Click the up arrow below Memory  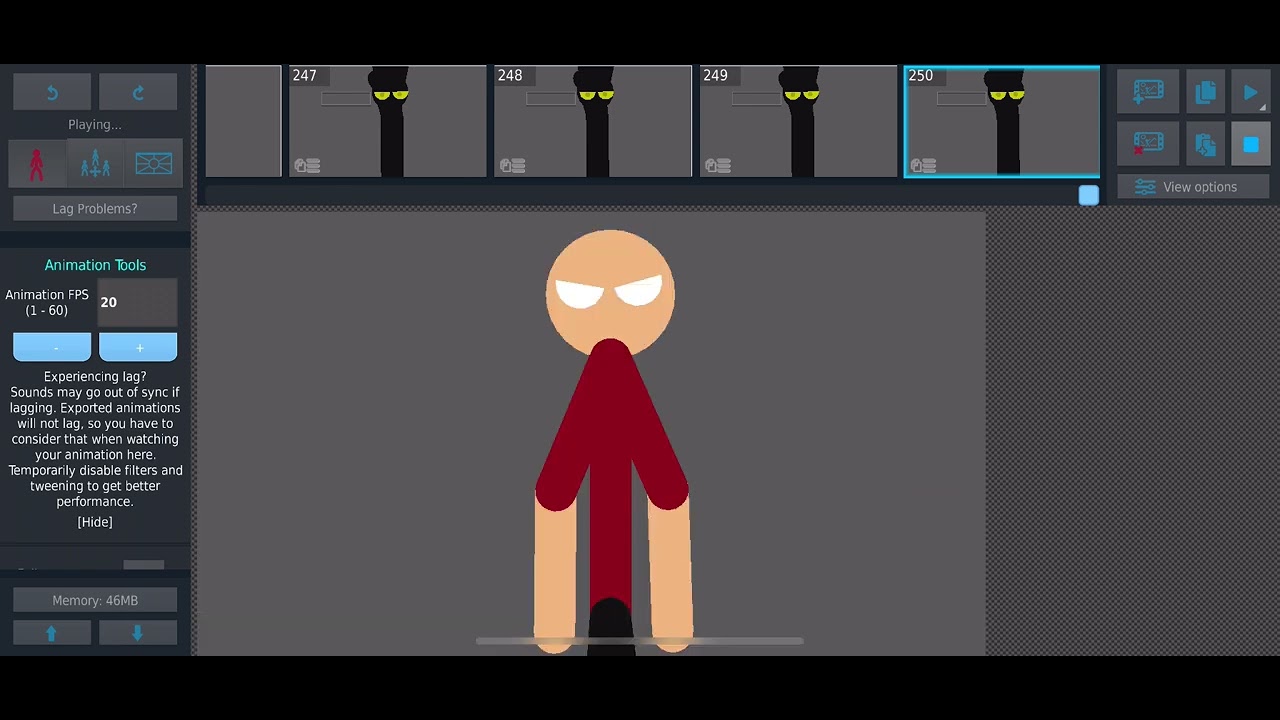(x=52, y=633)
